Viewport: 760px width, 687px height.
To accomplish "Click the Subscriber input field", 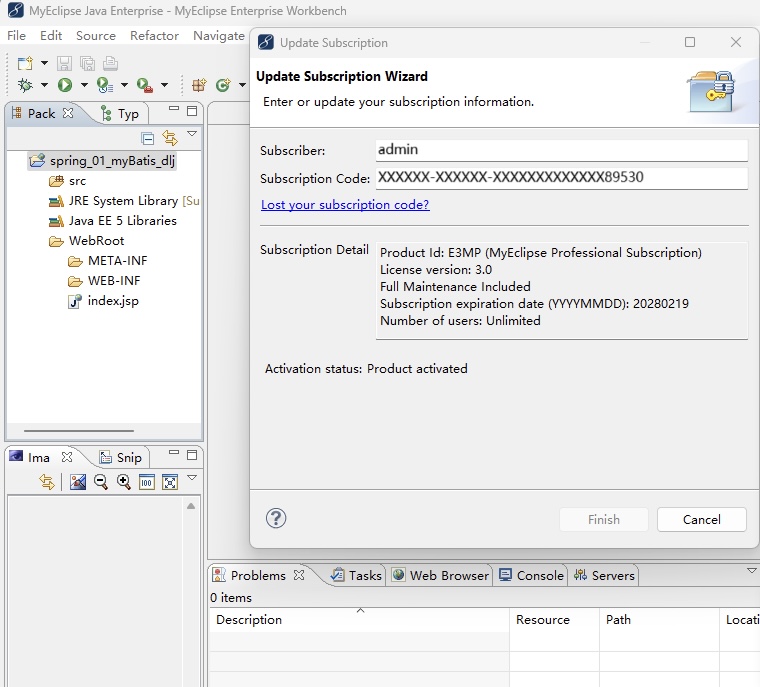I will click(x=562, y=150).
